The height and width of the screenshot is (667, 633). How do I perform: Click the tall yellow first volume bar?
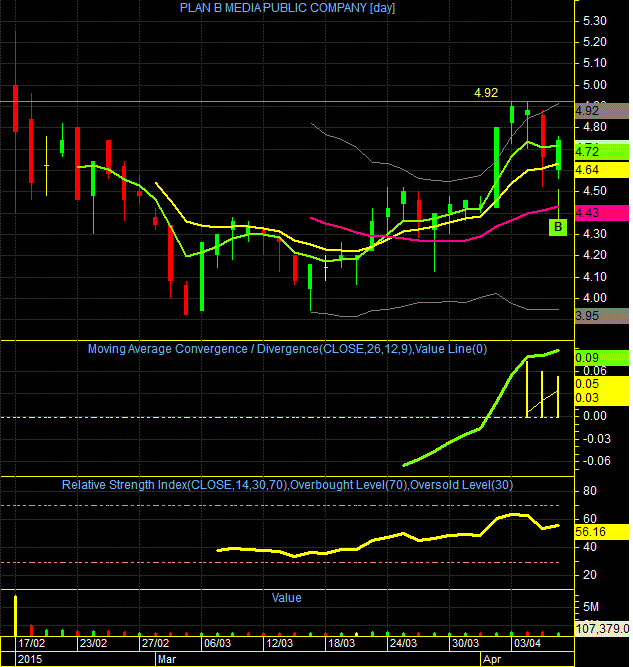pyautogui.click(x=16, y=616)
